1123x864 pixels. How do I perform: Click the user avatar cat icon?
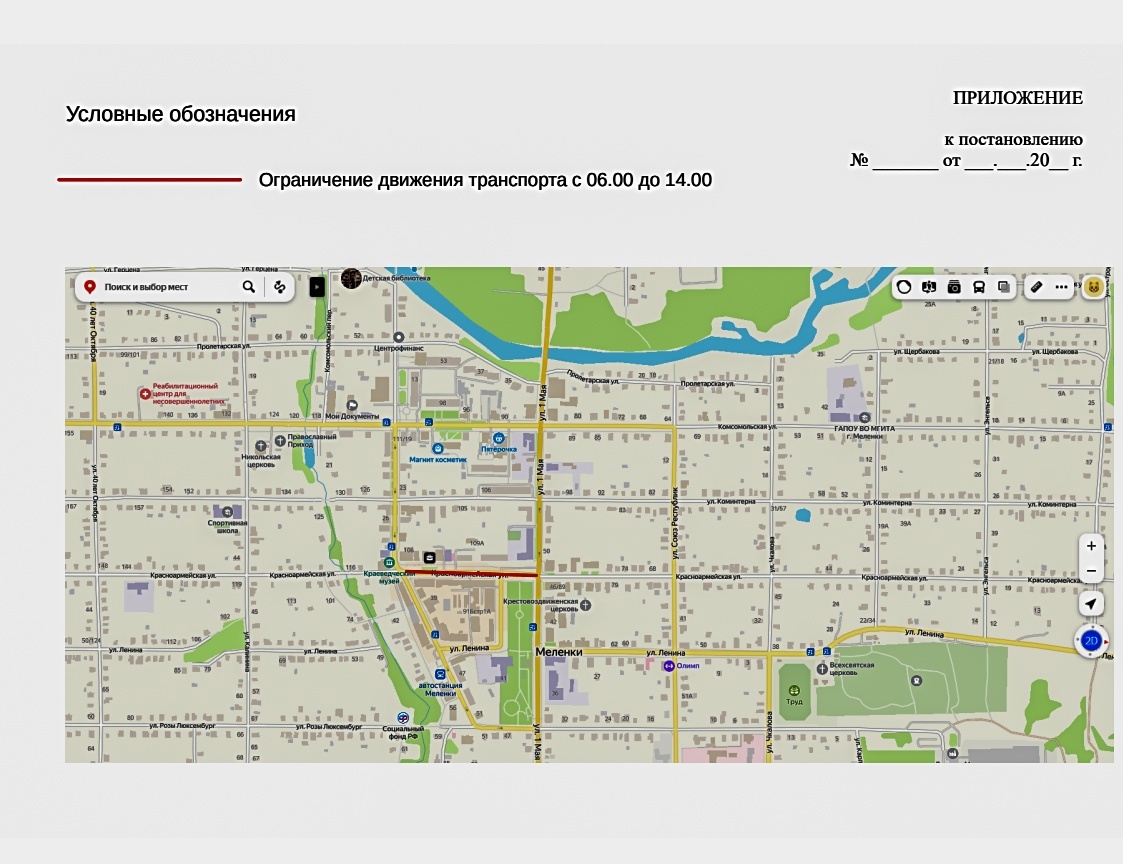(1094, 287)
